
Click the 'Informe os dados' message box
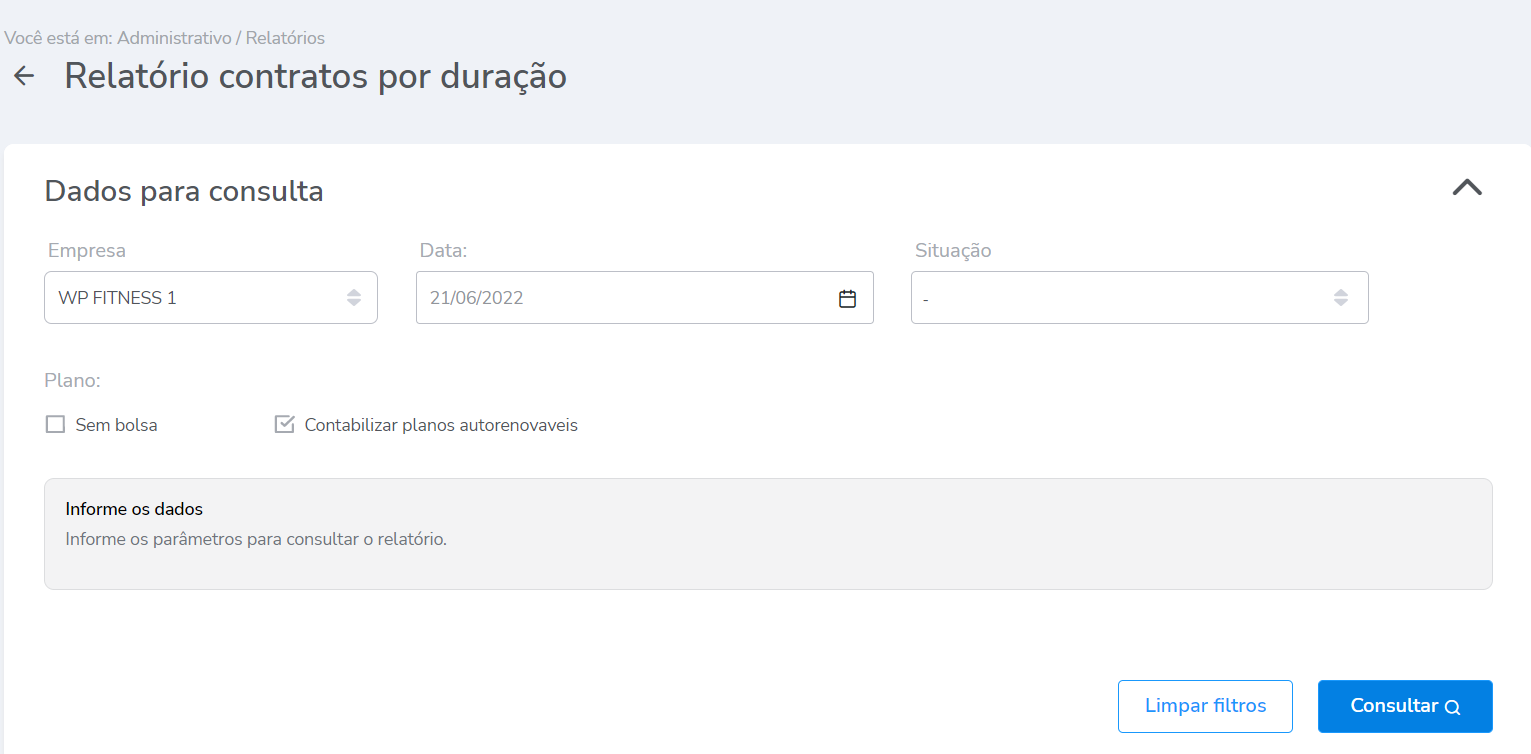pyautogui.click(x=767, y=533)
